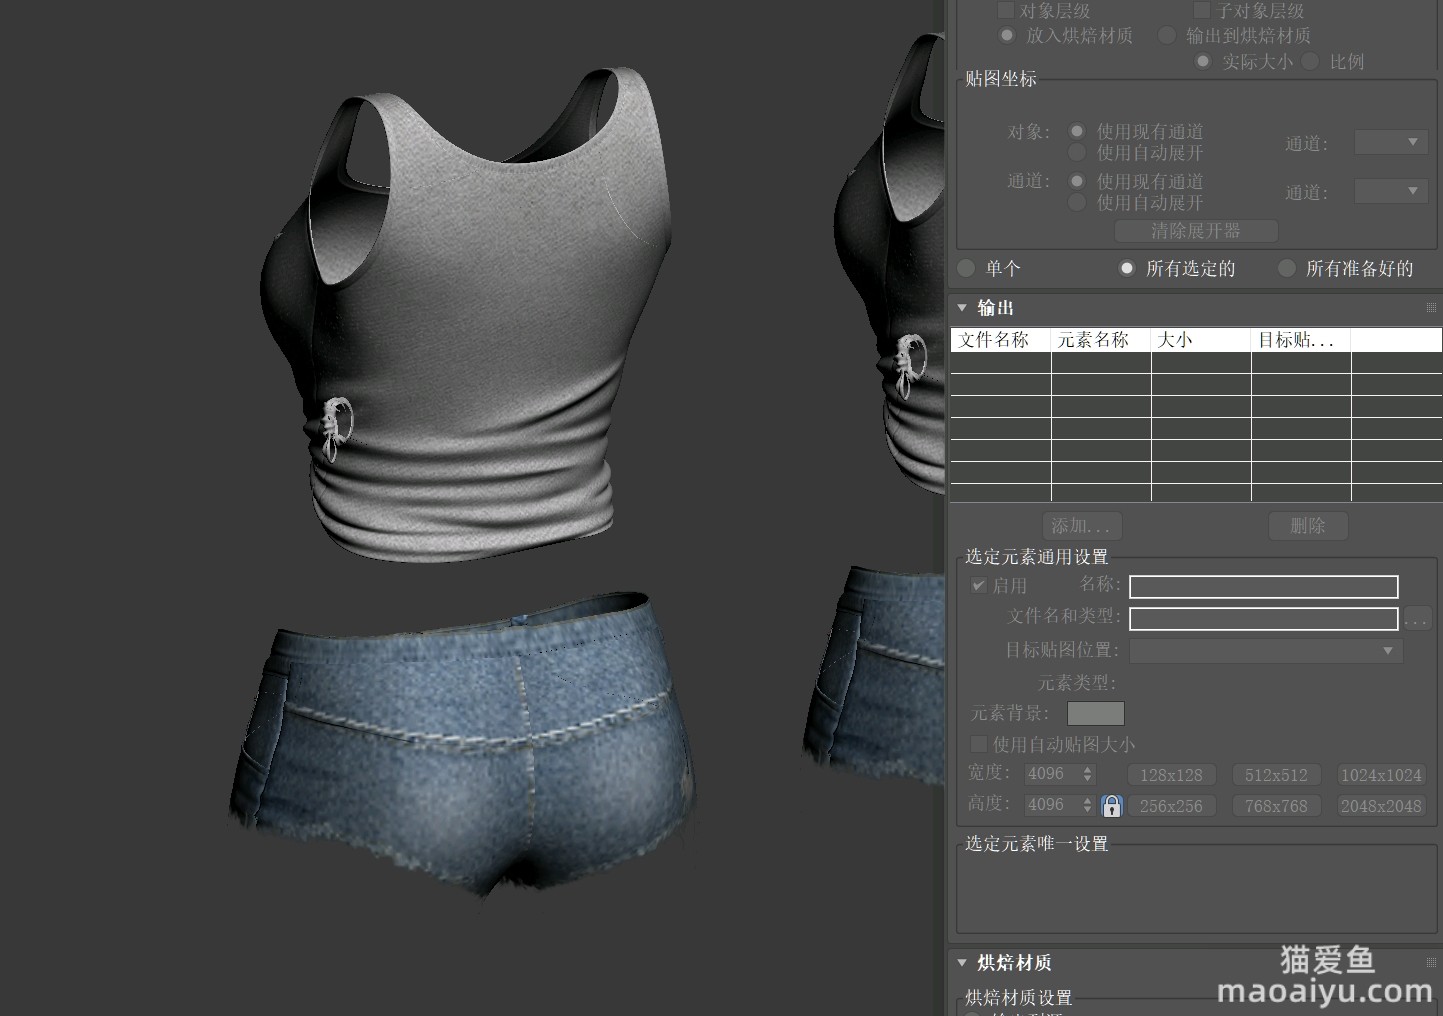Screen dimensions: 1443x1016
Task: Click the 元素名称 column header
Action: (1100, 340)
